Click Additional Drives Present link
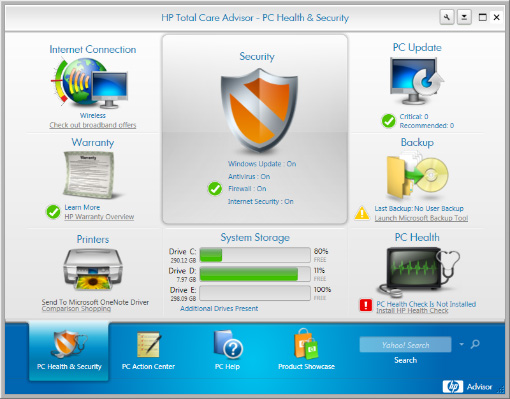The width and height of the screenshot is (510, 399). click(219, 309)
